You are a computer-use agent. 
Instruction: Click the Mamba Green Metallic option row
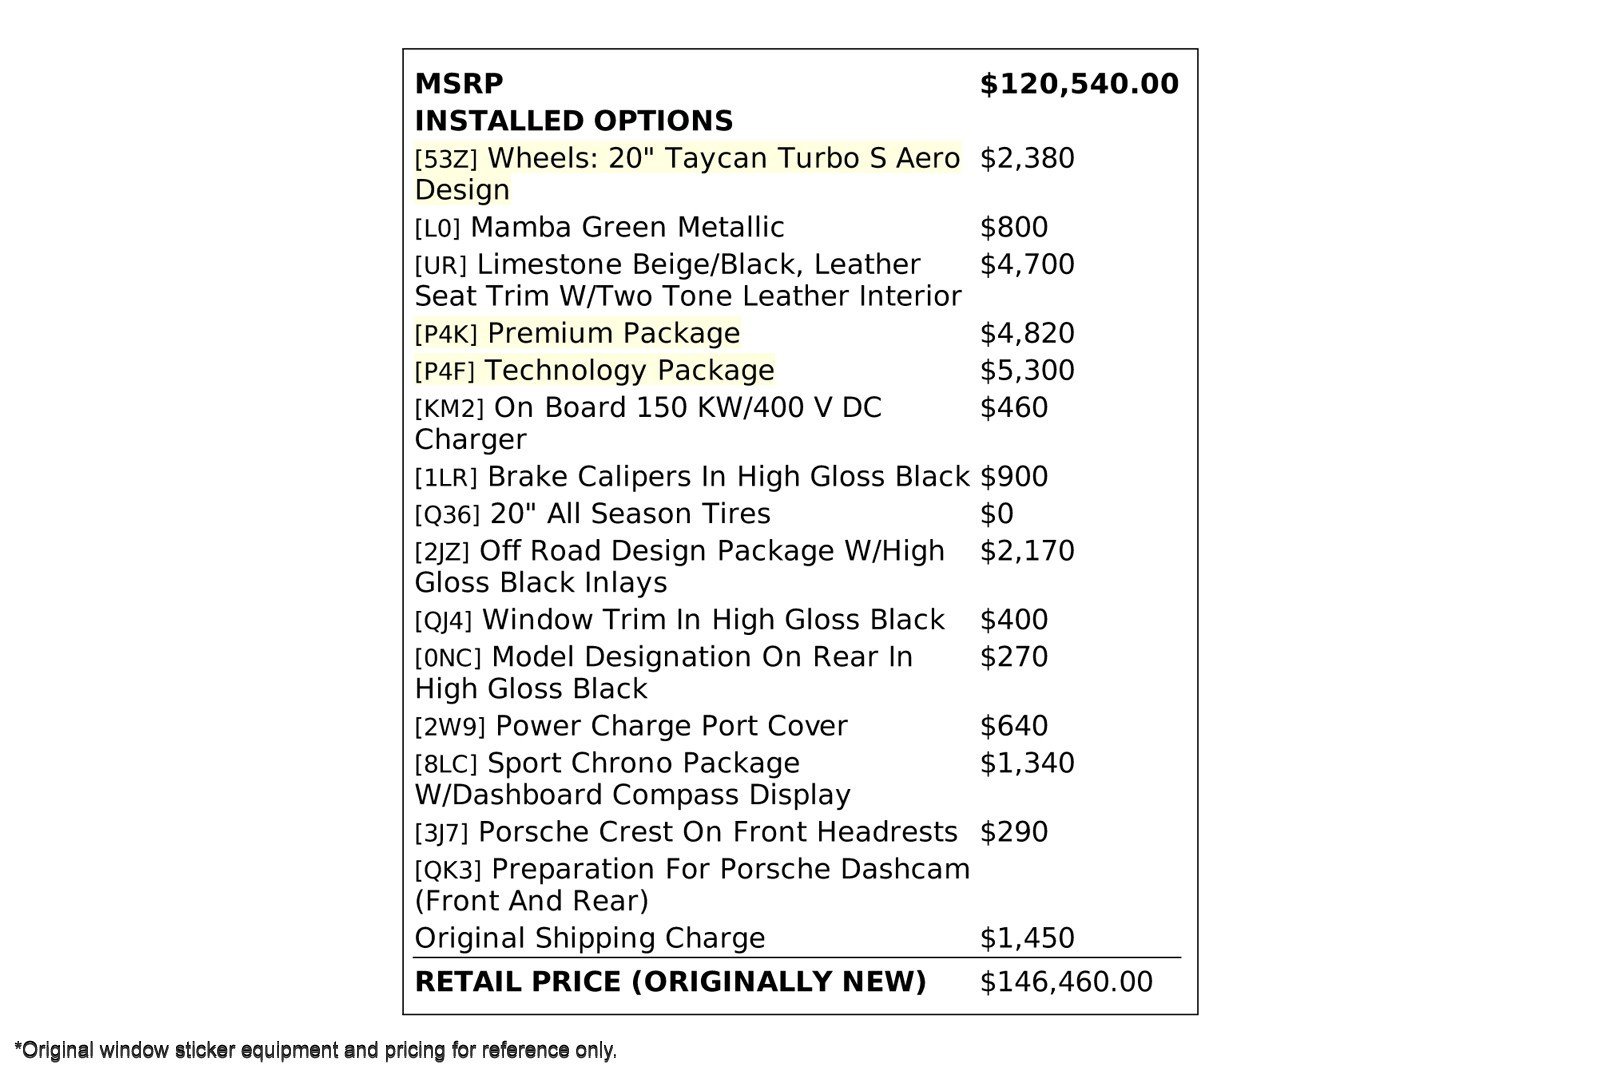600,228
